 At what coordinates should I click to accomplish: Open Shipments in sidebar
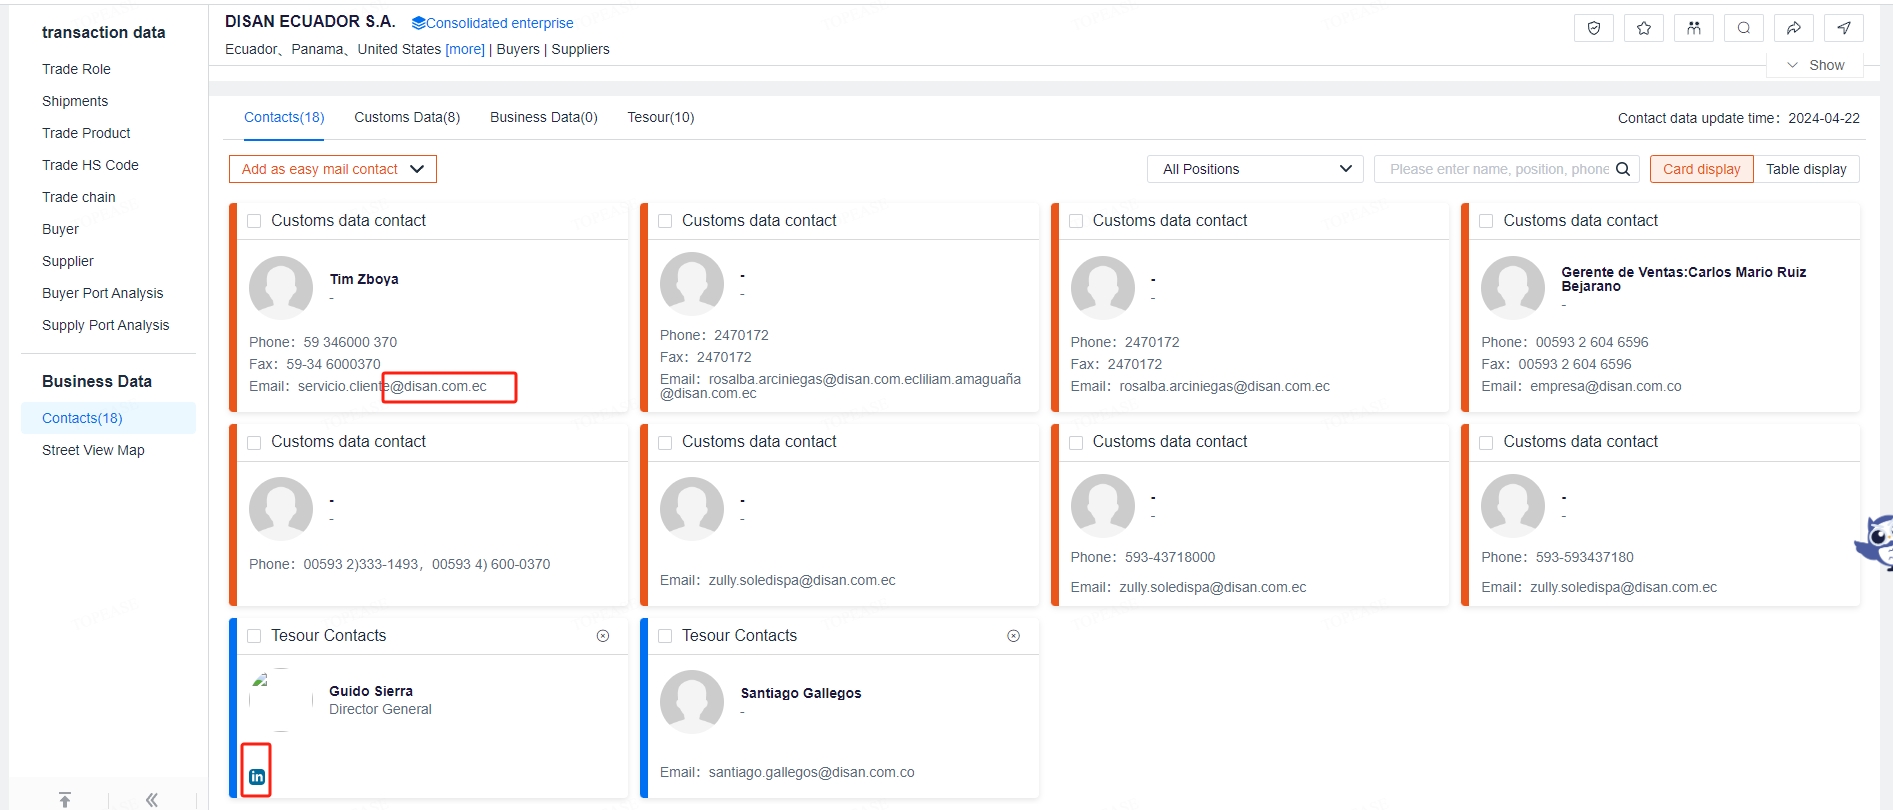tap(75, 101)
